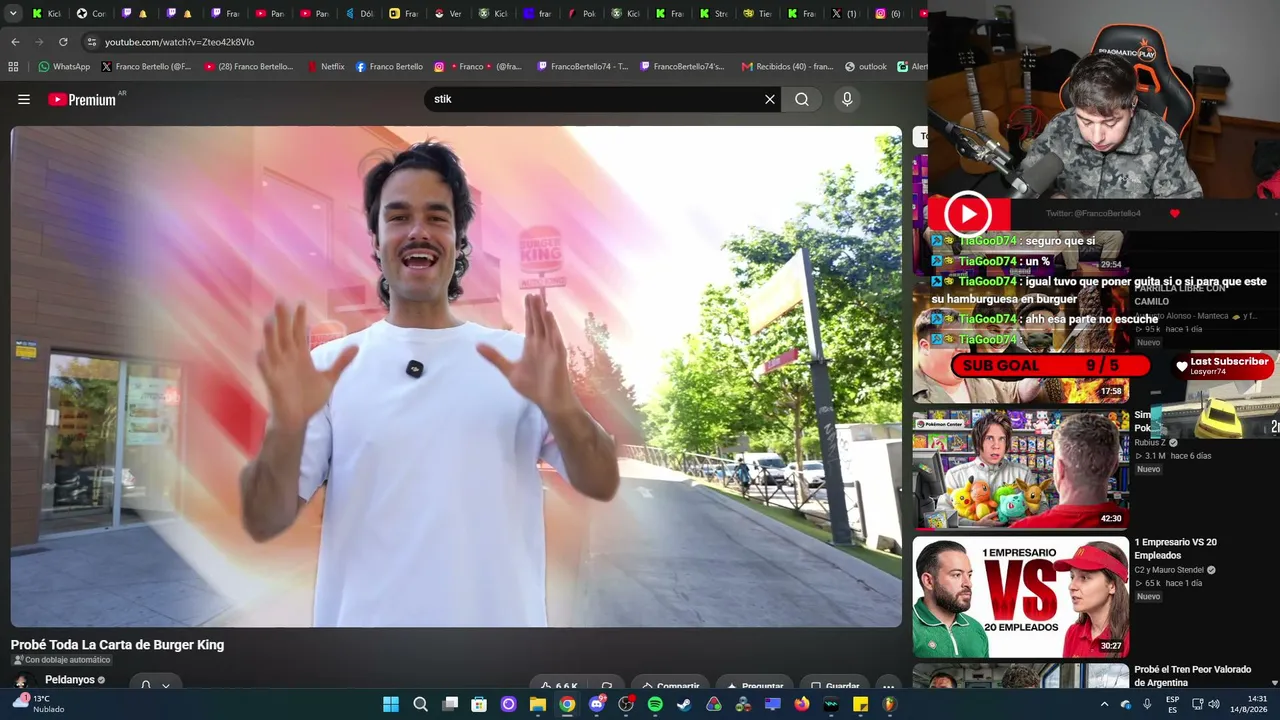Open the Chrome apps grid shortcut

[13, 67]
